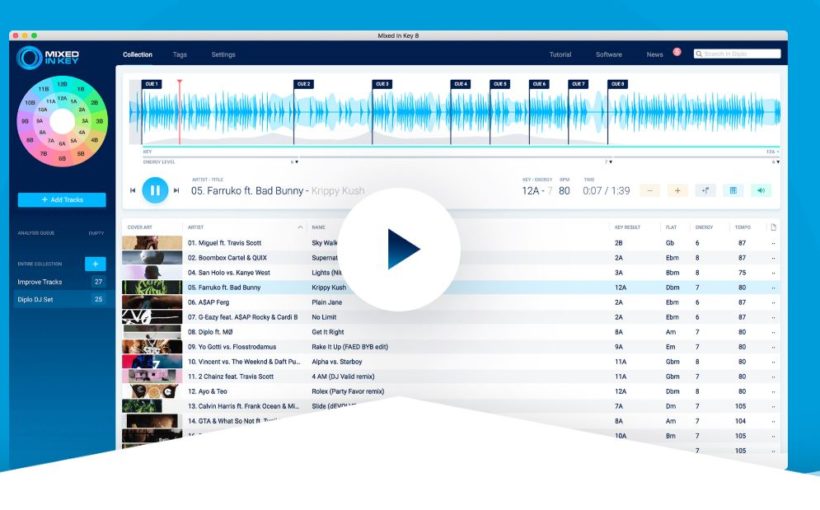Select key 10B on the Camelot wheel

coord(30,103)
